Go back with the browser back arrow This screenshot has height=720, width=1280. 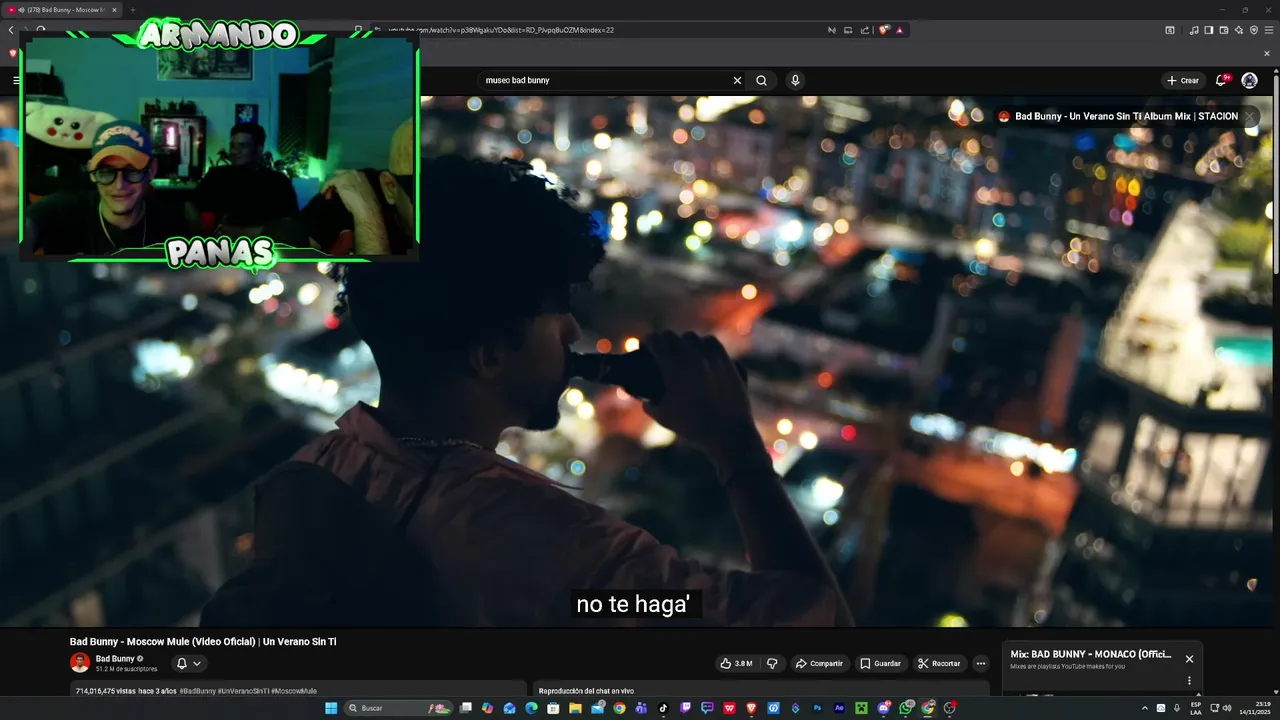(11, 30)
